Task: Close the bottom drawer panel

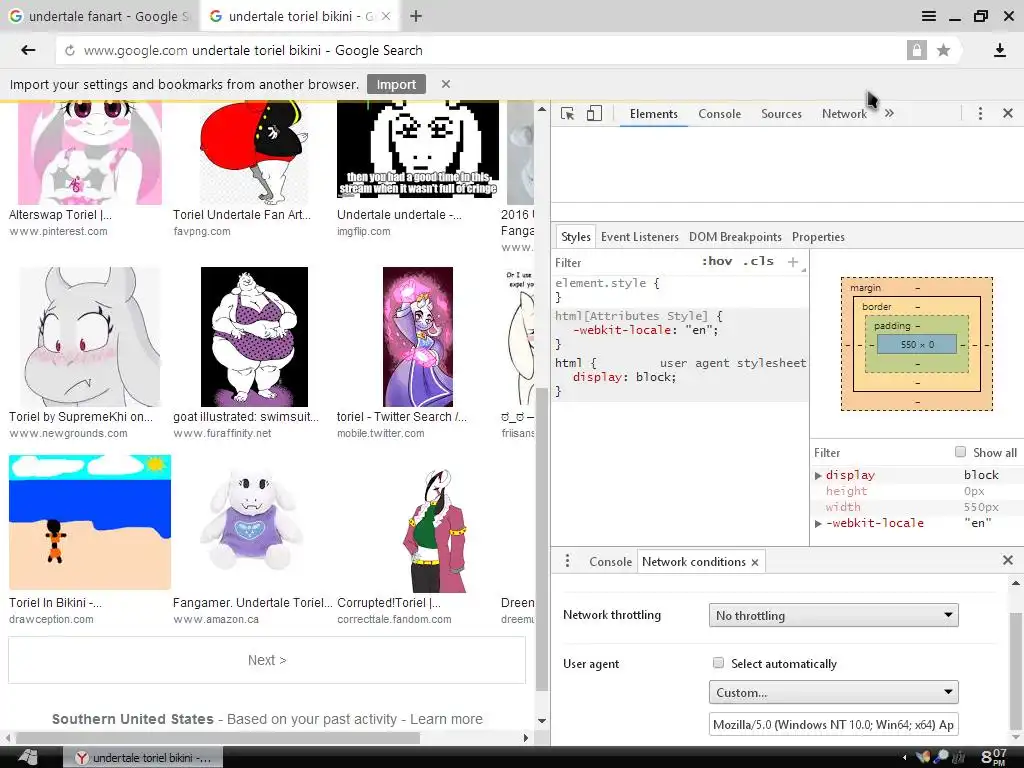Action: click(1008, 560)
